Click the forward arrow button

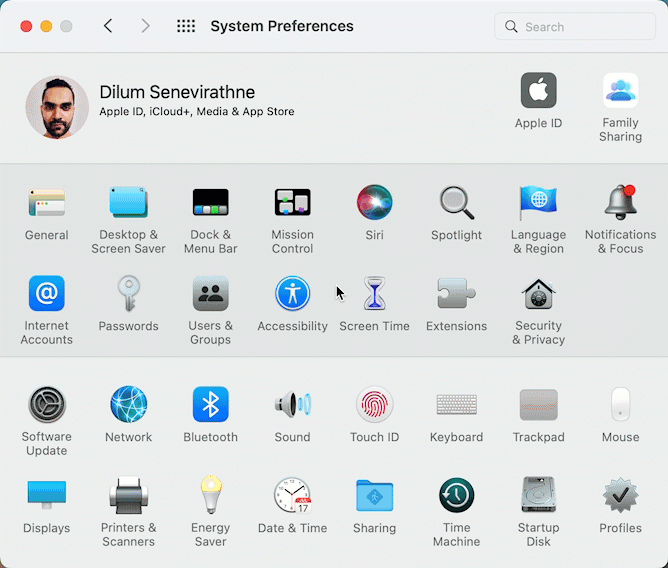145,26
